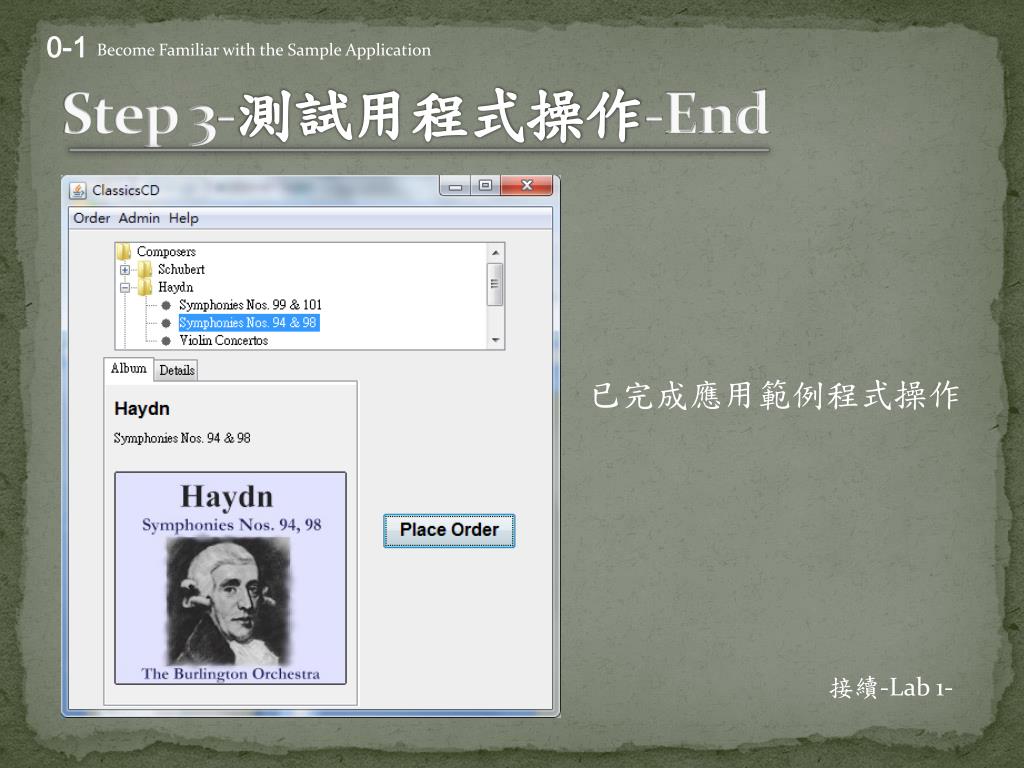Close the ClassicsCD window
1024x768 pixels.
coord(526,185)
